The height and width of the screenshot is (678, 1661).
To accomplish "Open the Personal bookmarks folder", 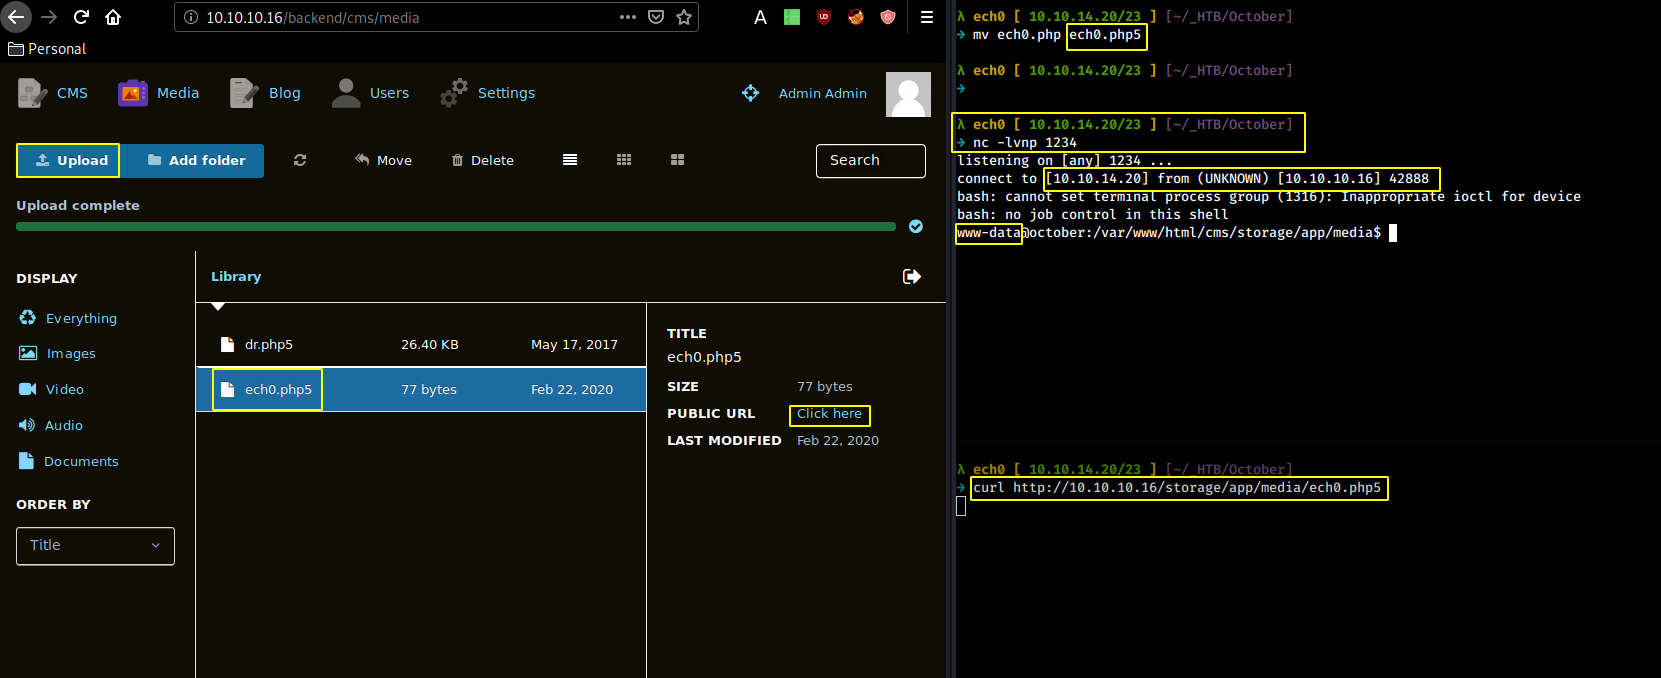I will click(47, 49).
